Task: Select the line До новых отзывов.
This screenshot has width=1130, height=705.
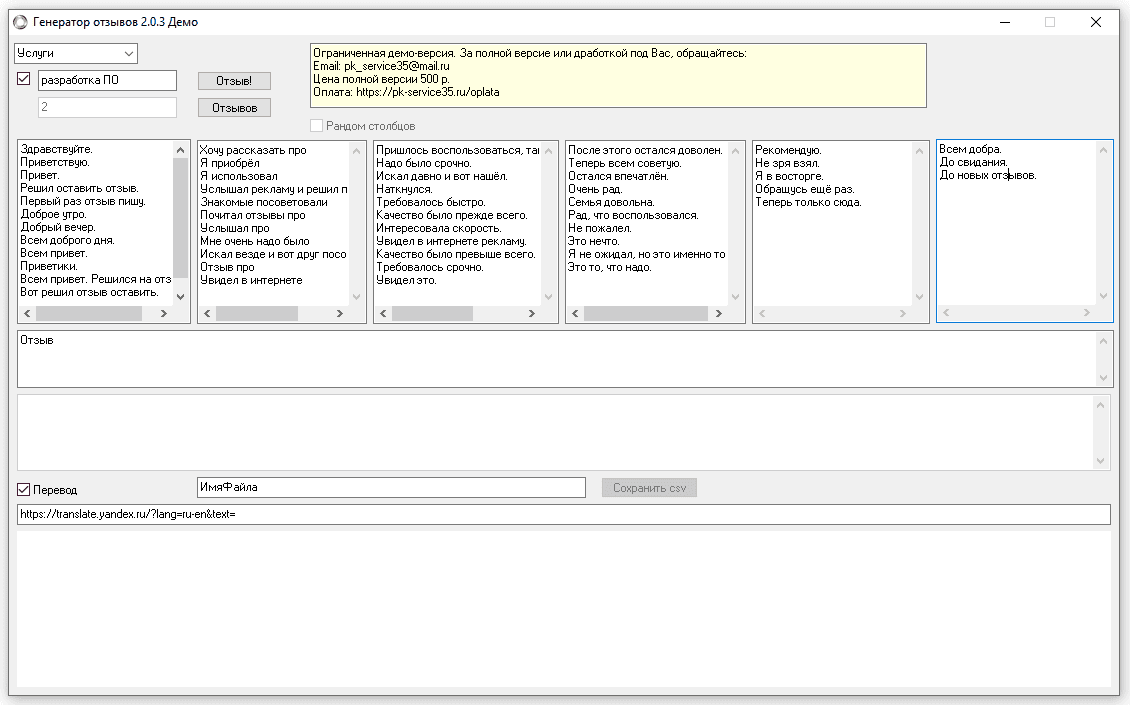Action: point(988,175)
